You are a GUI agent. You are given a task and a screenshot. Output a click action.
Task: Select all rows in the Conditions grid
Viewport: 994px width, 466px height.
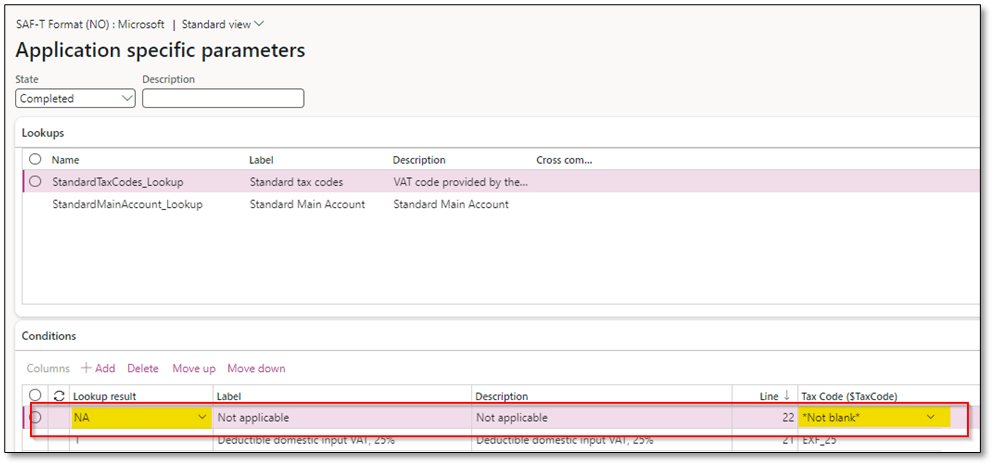tap(36, 396)
